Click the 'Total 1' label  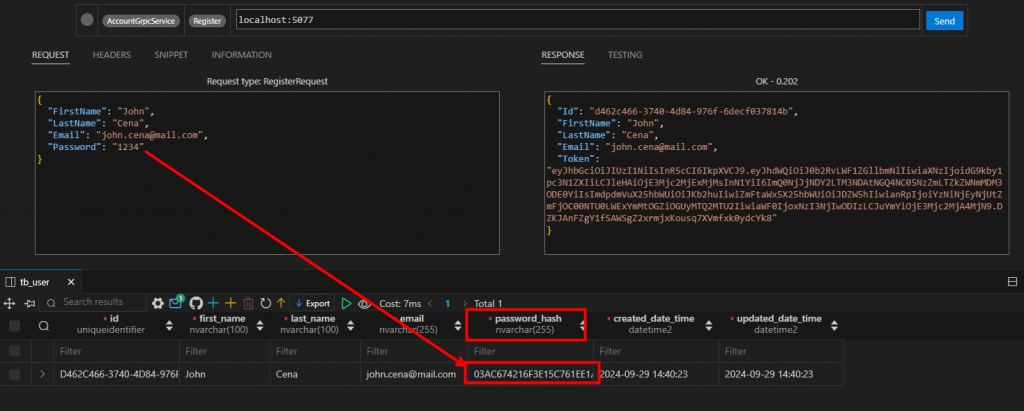pos(488,304)
